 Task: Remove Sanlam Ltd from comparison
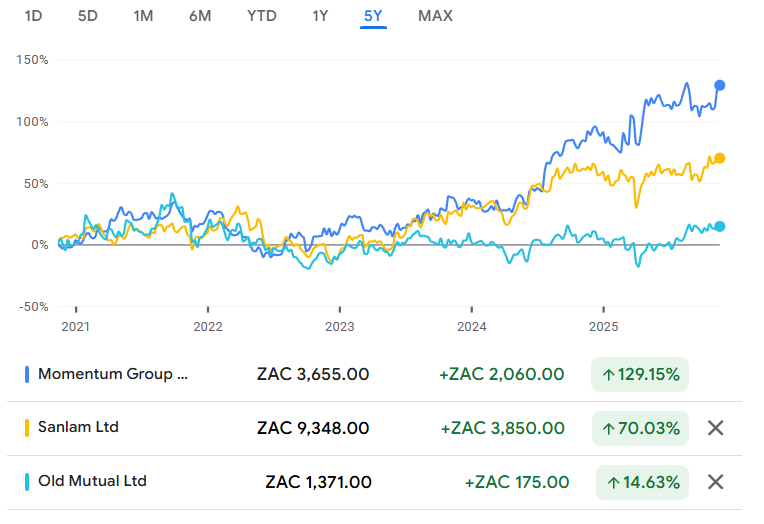pos(715,428)
